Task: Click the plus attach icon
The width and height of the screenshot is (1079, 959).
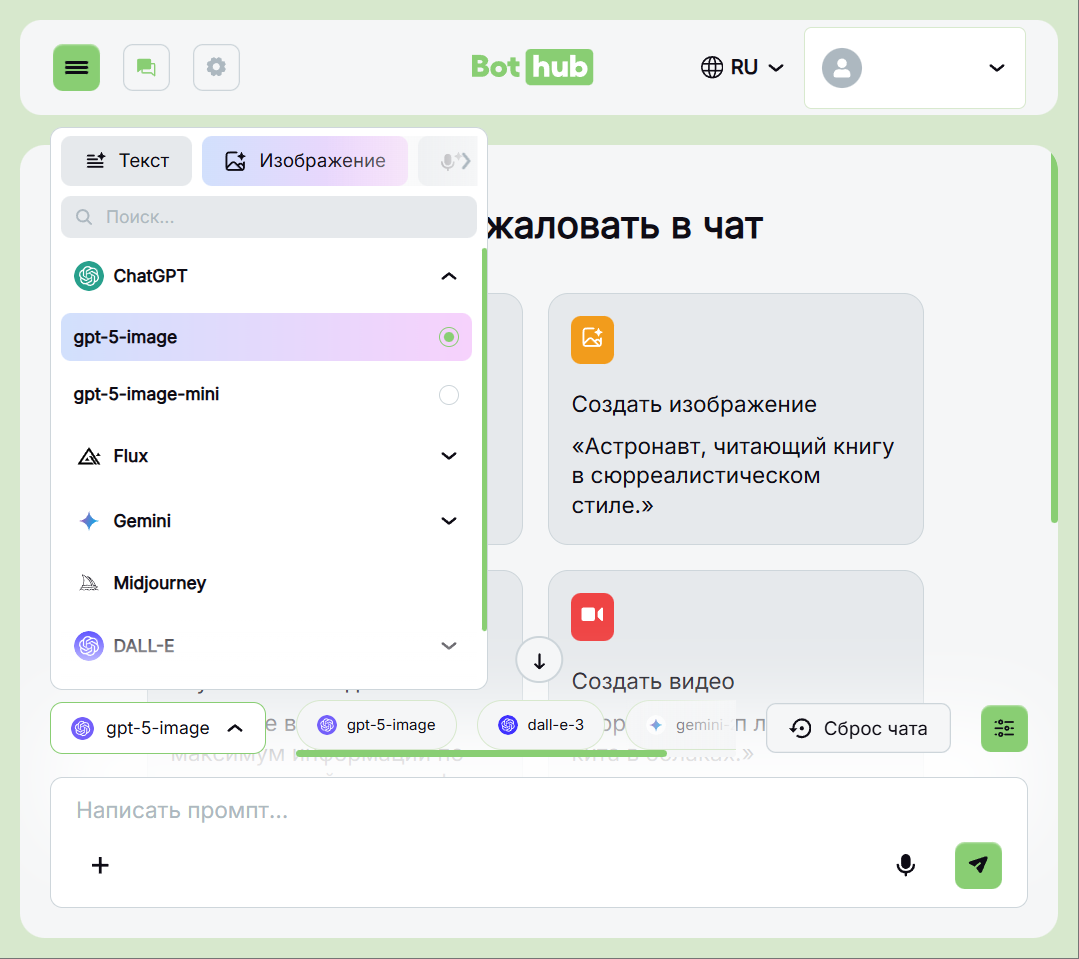Action: click(100, 865)
